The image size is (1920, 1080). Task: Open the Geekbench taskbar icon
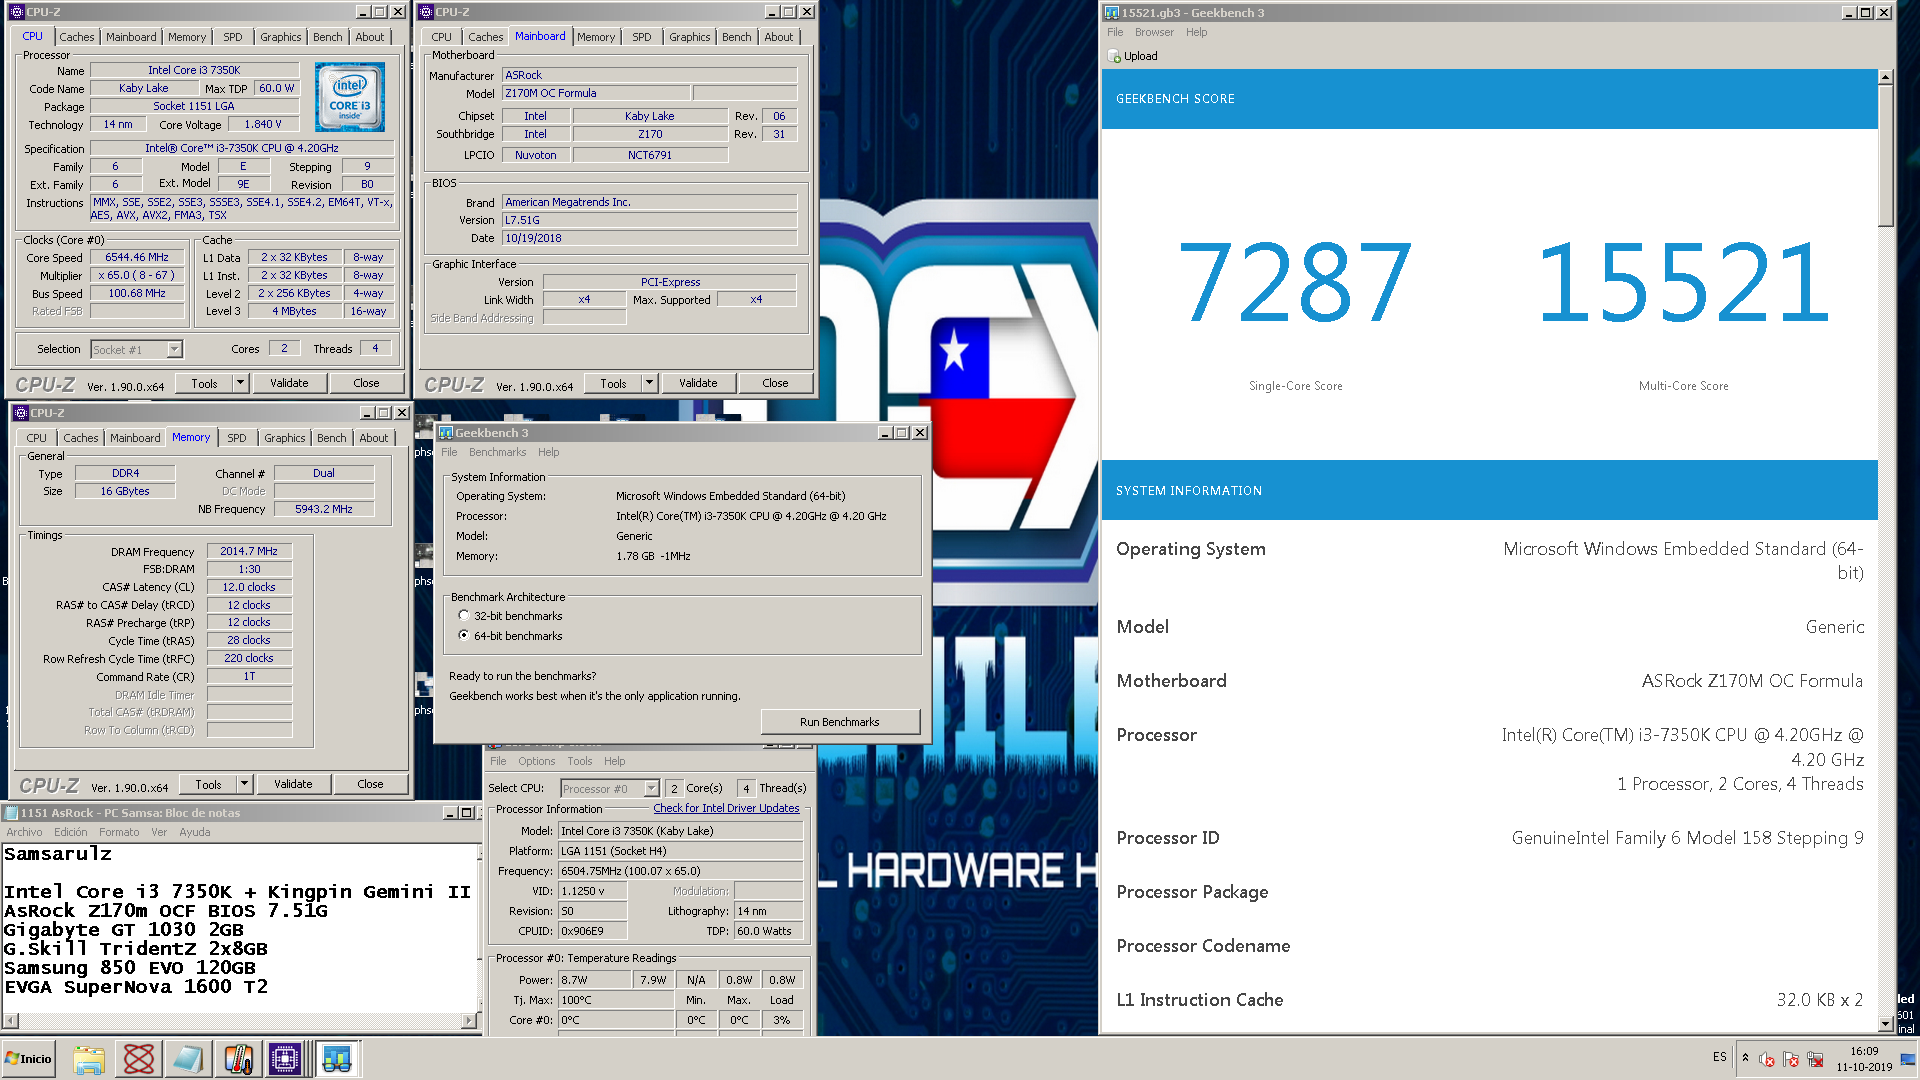pos(337,1059)
